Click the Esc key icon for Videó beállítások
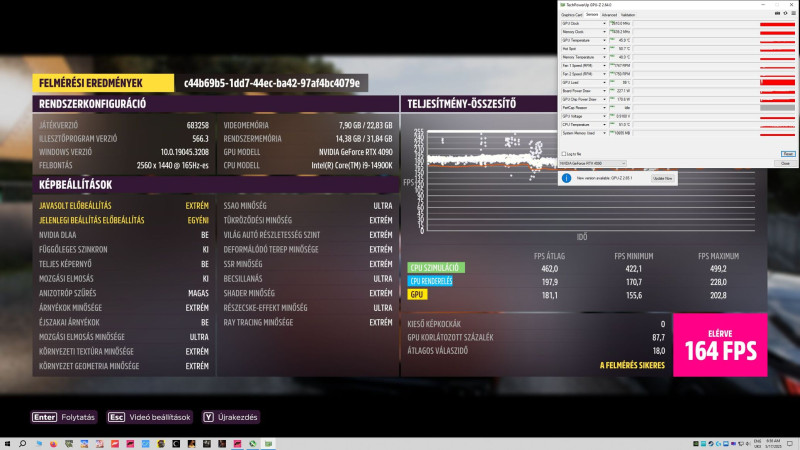The image size is (800, 450). pyautogui.click(x=116, y=417)
